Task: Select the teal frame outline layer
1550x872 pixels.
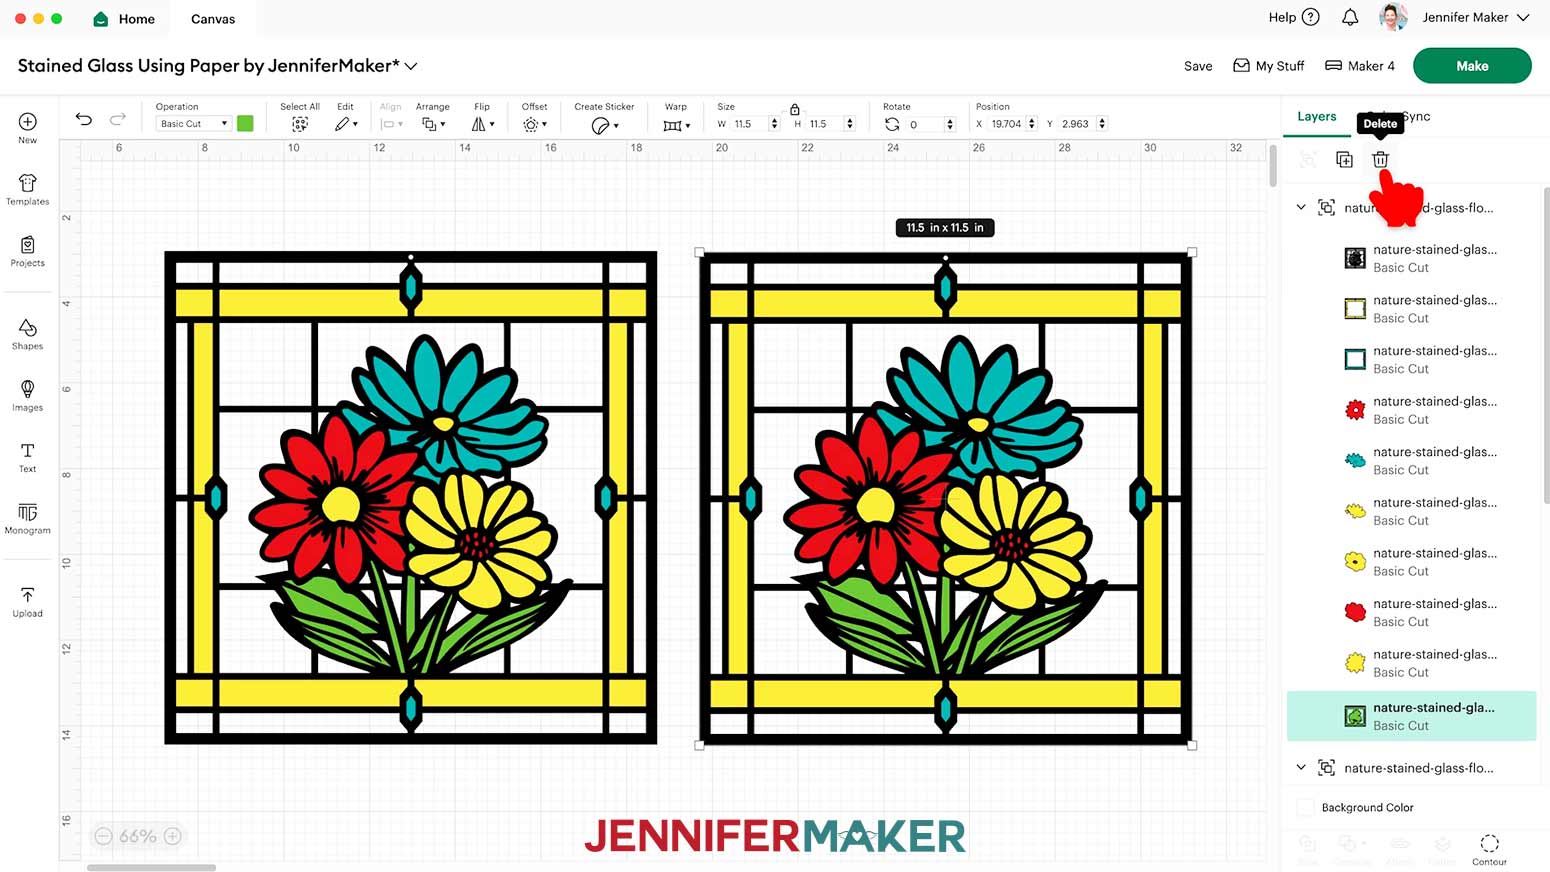Action: tap(1412, 359)
